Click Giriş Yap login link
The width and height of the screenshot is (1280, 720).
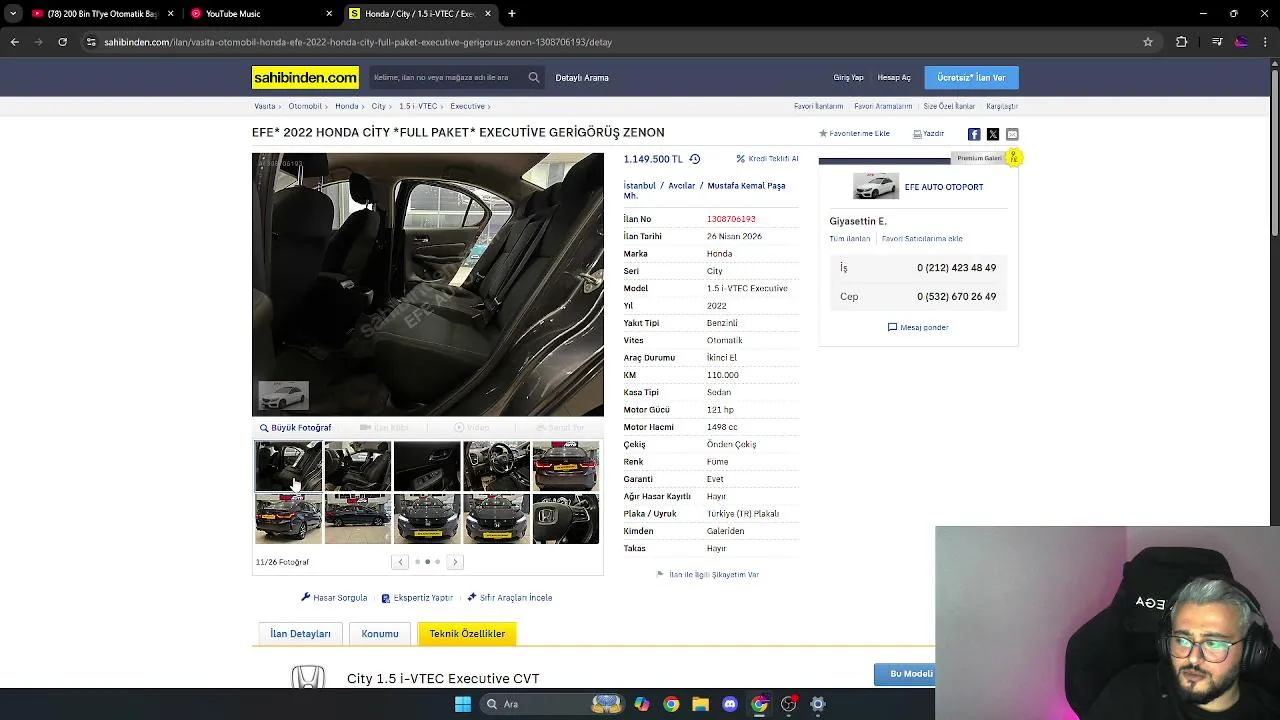[848, 77]
